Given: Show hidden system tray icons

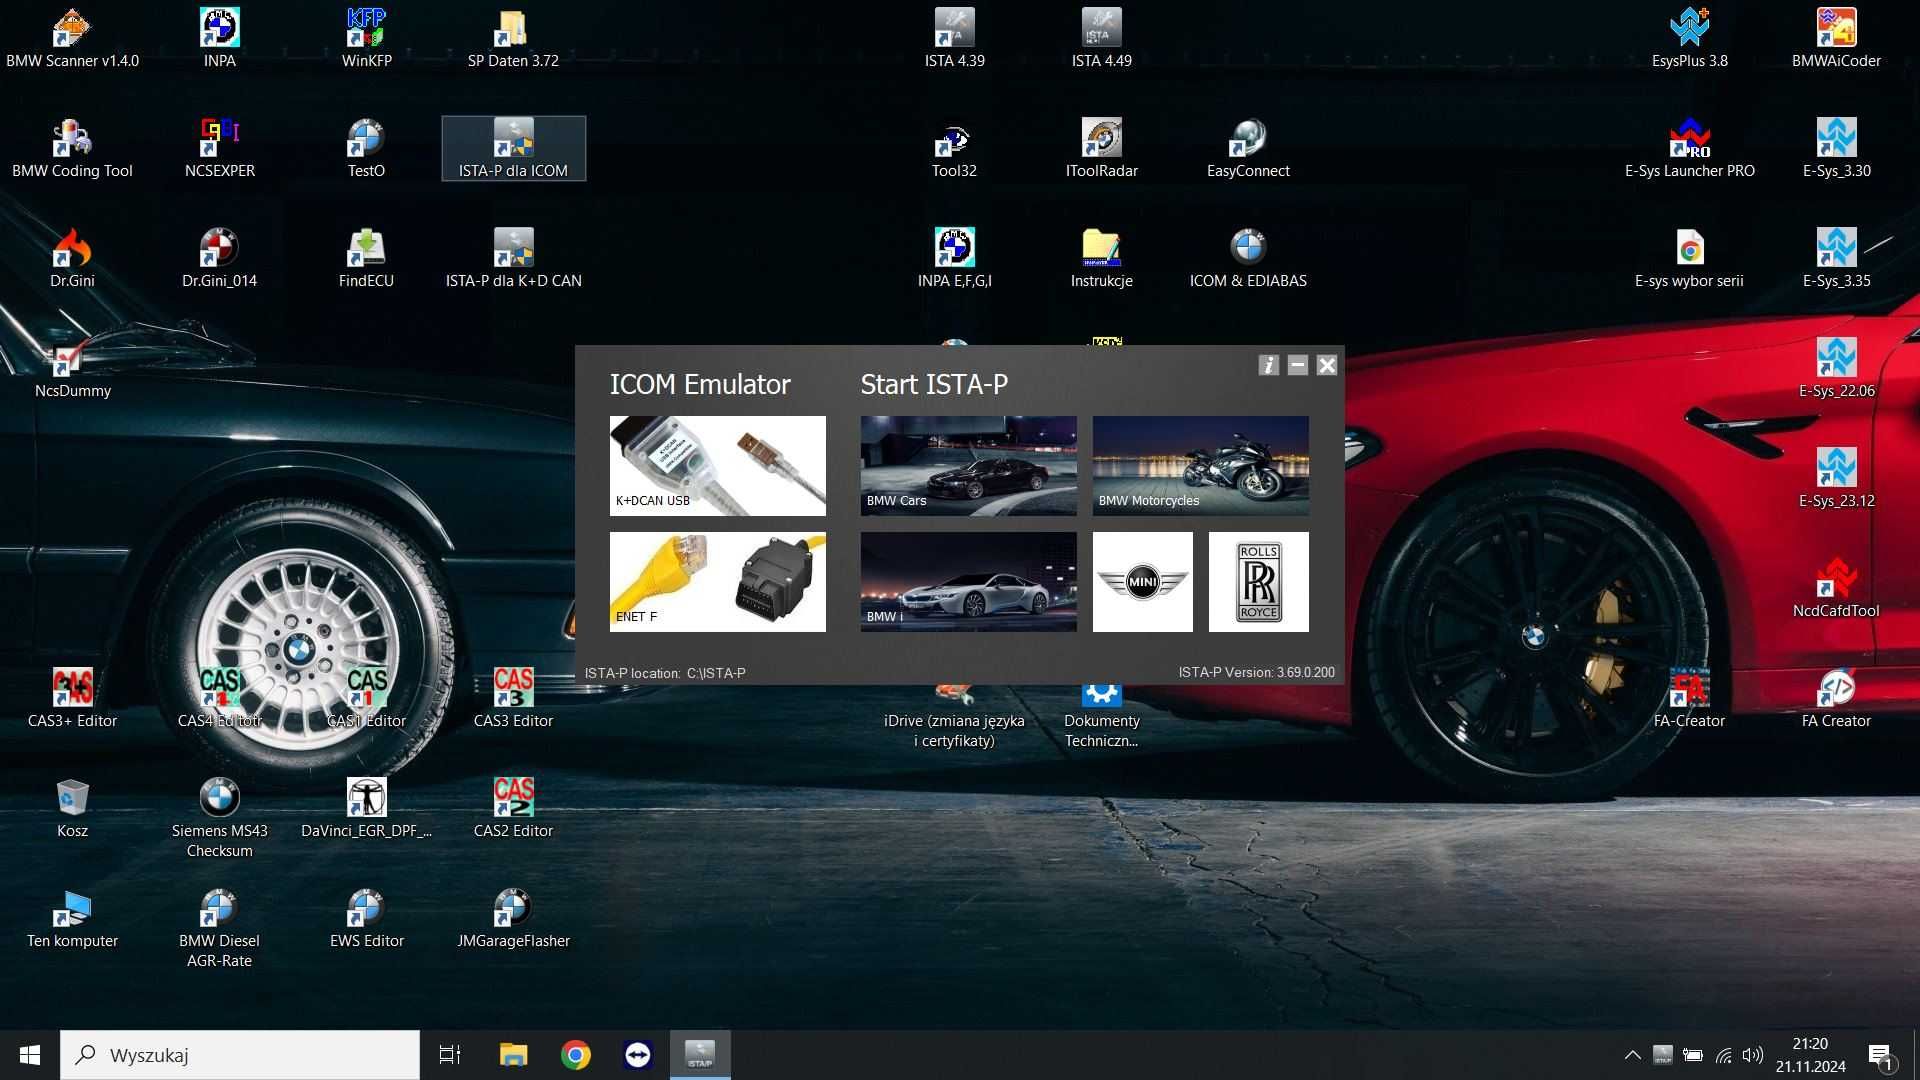Looking at the screenshot, I should click(1632, 1055).
